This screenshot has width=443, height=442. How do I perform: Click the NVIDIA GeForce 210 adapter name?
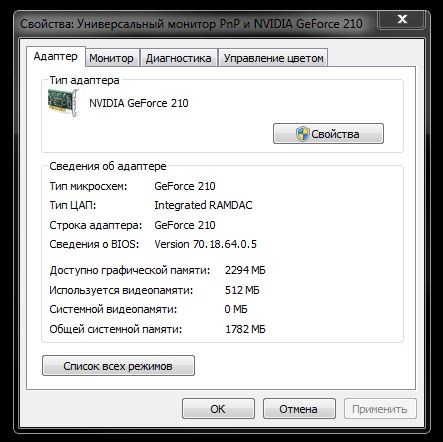click(139, 103)
